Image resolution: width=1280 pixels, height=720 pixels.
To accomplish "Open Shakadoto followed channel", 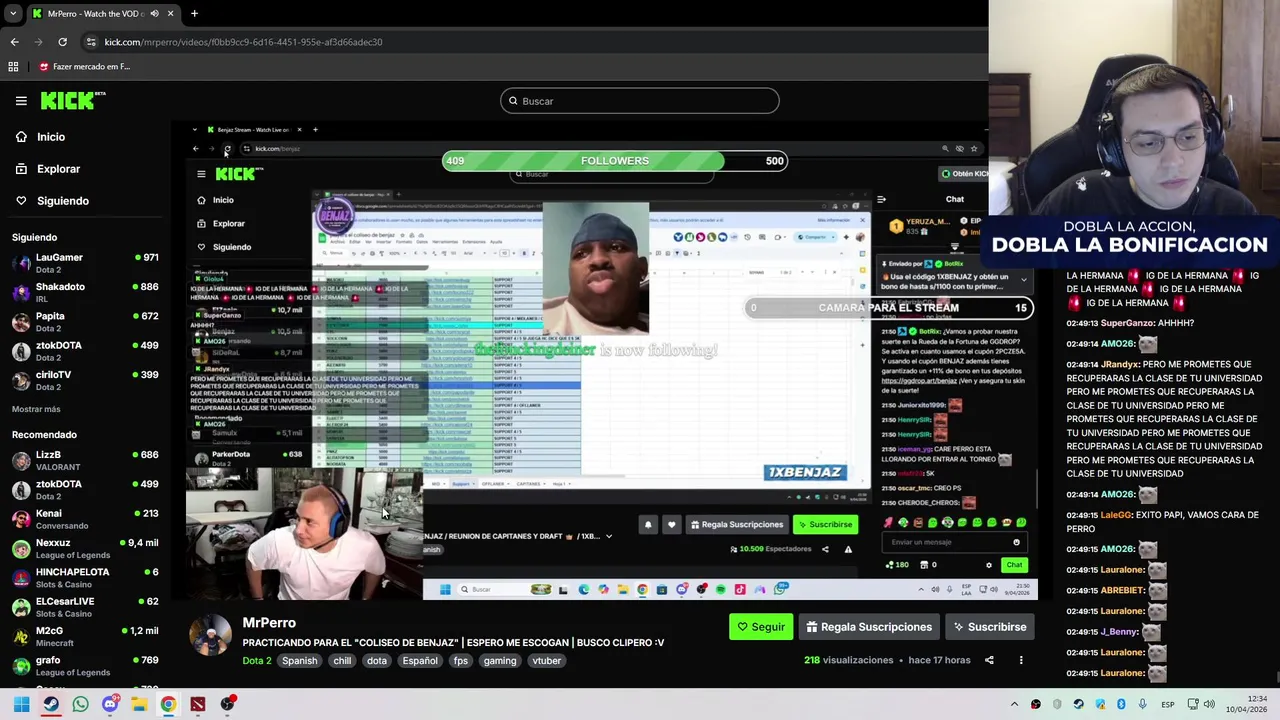I will [x=85, y=292].
